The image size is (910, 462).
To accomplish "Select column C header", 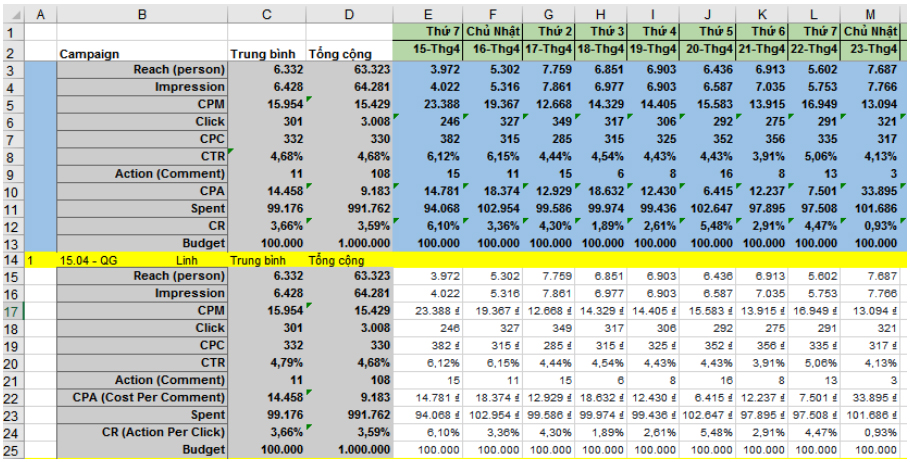I will coord(266,13).
